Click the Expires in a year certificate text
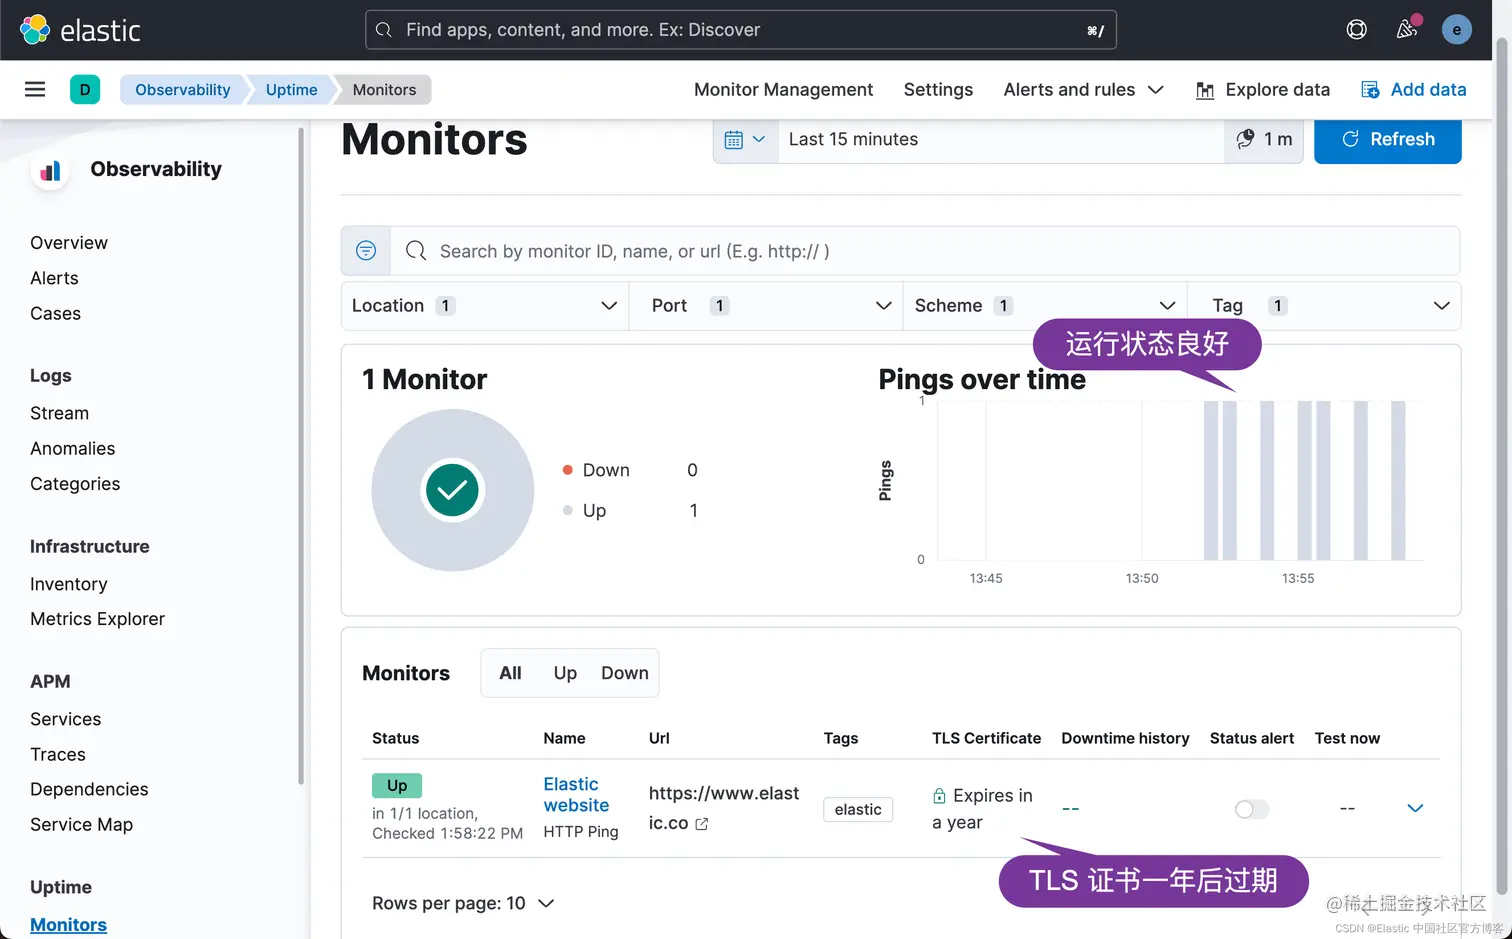 click(x=983, y=809)
